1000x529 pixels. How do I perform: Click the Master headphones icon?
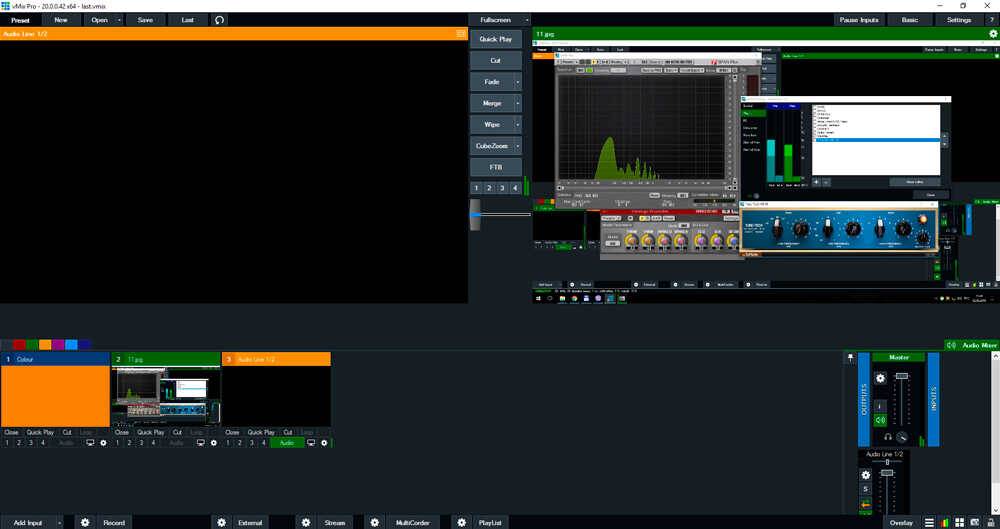pos(887,437)
